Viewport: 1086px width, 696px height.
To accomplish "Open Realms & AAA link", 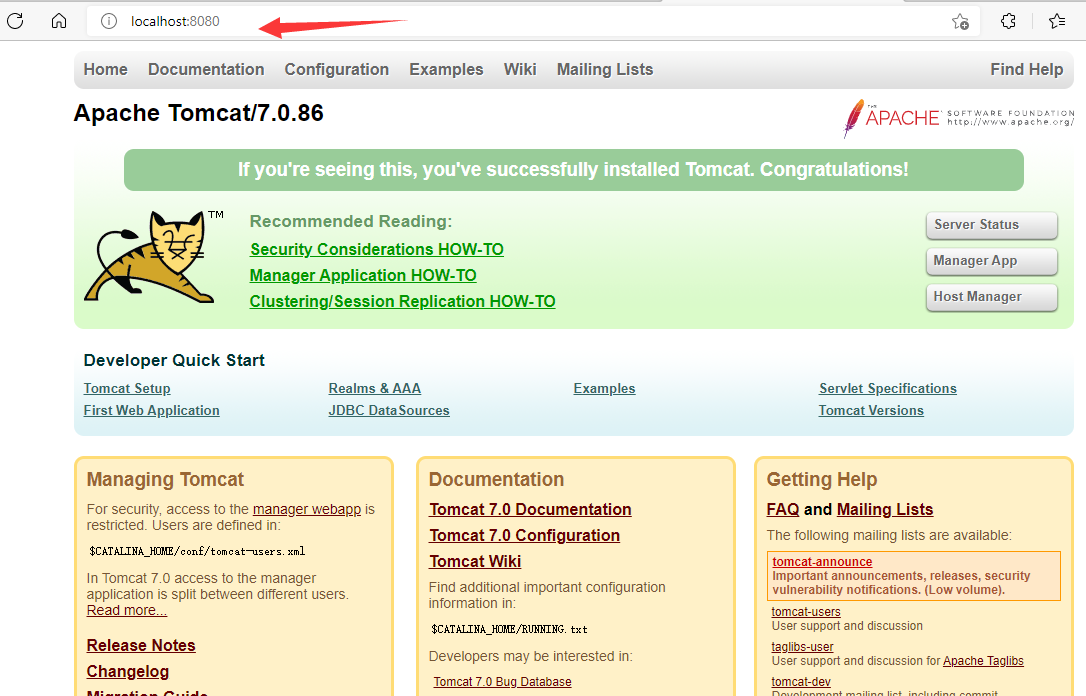I will coord(375,389).
